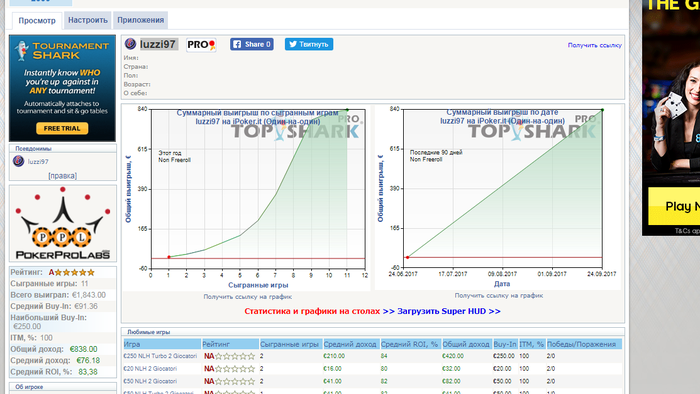Screen dimensions: 700x394
Task: Sort table by Средний доход column
Action: pyautogui.click(x=351, y=344)
